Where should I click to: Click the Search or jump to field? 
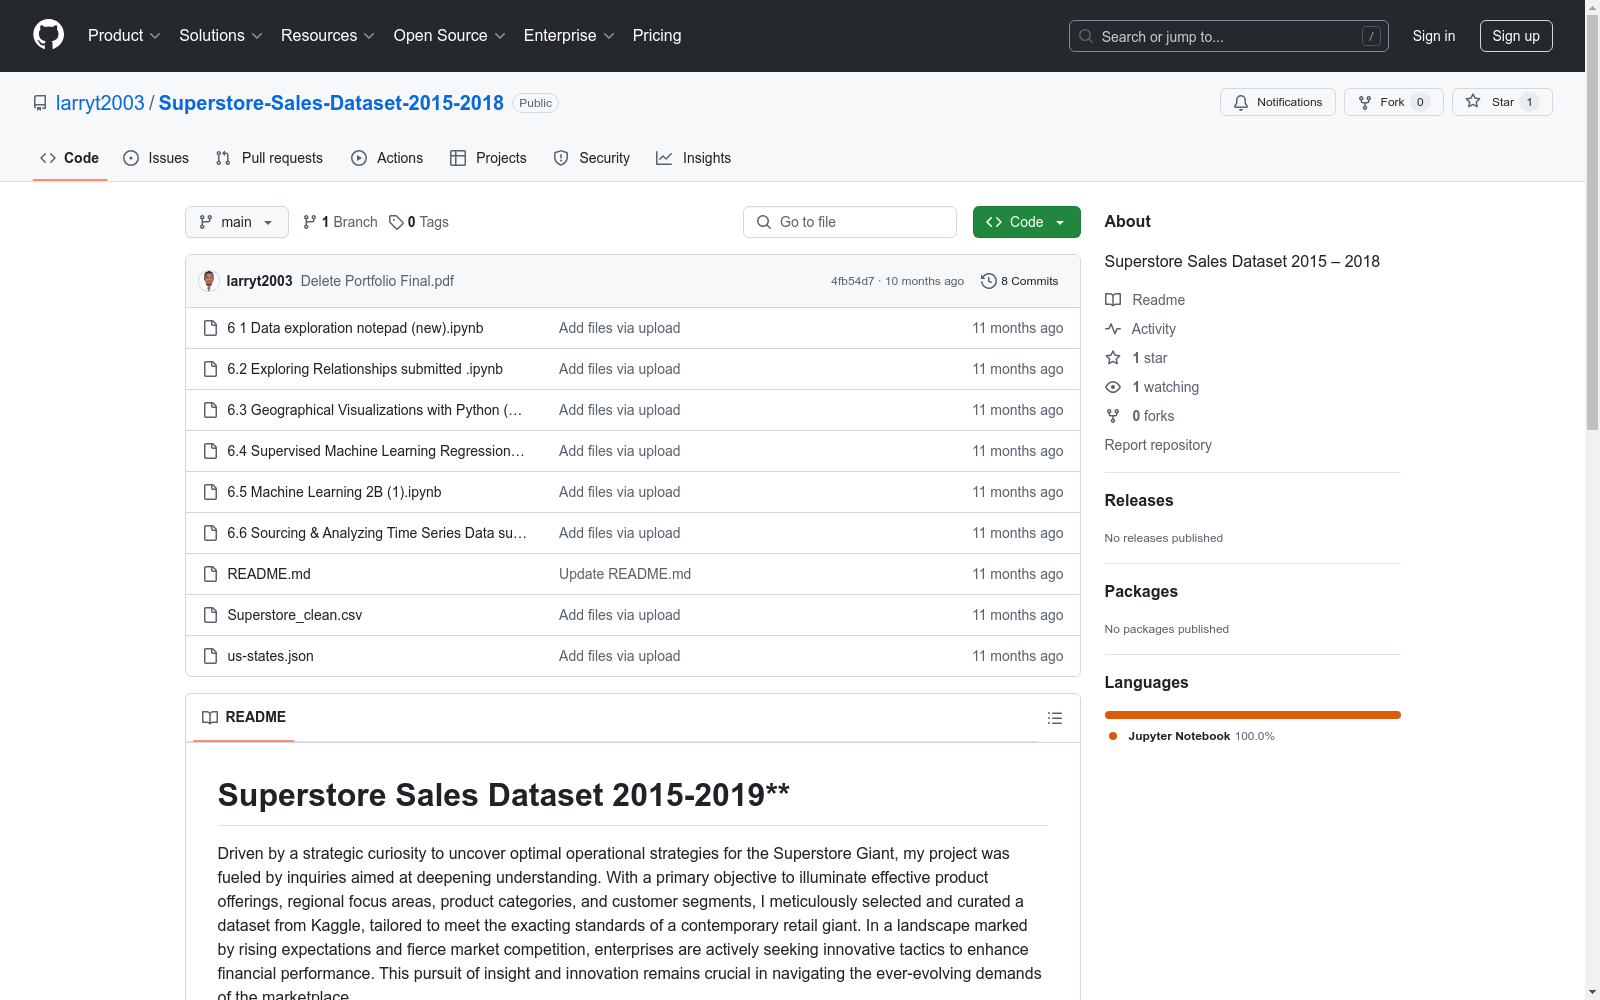tap(1229, 36)
